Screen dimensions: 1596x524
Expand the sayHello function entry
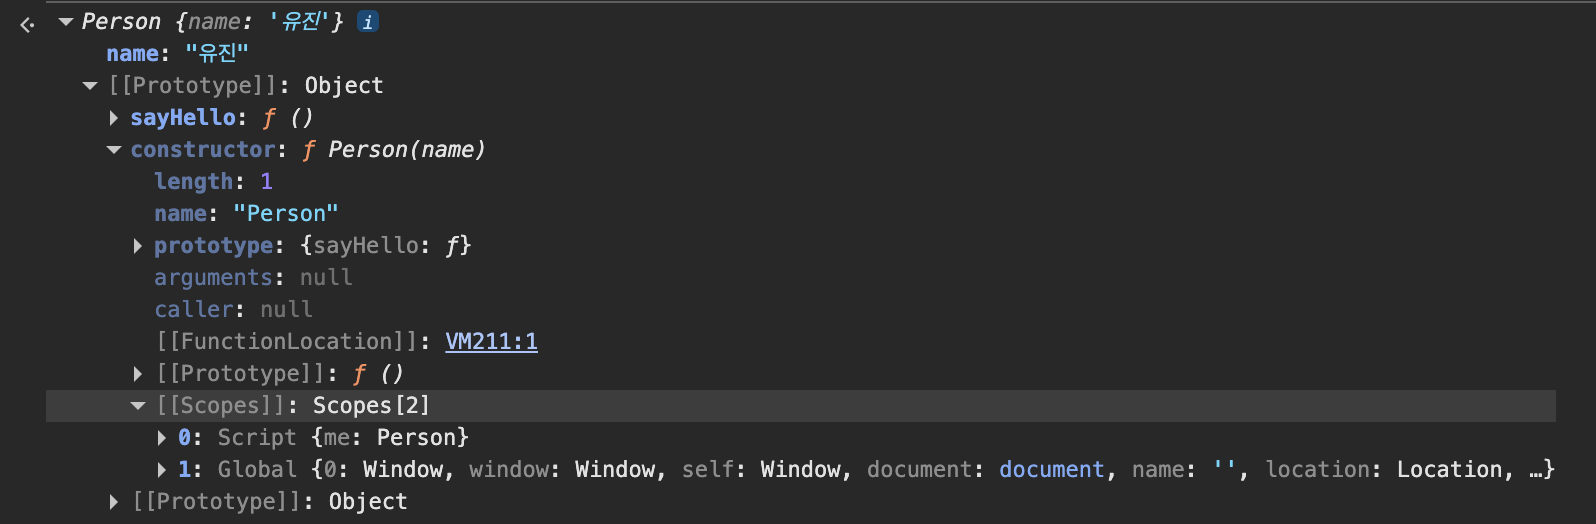[114, 118]
